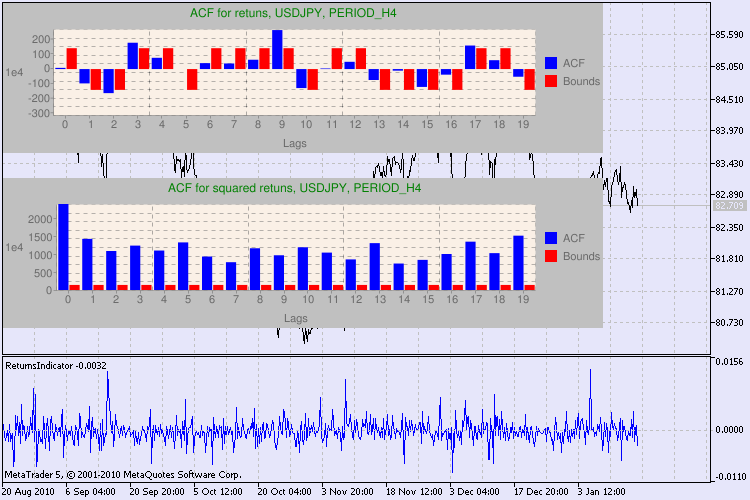Screen dimensions: 750x500
Task: Click lag label 19 under the squared returns chart
Action: pos(523,300)
